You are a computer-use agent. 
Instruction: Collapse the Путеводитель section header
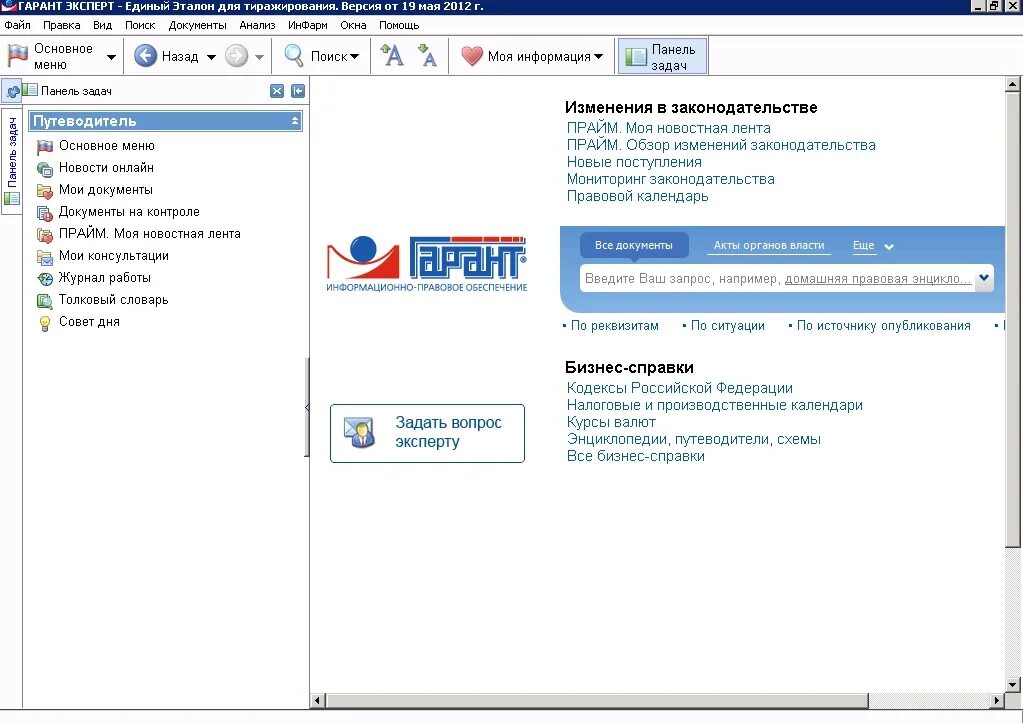click(x=295, y=121)
